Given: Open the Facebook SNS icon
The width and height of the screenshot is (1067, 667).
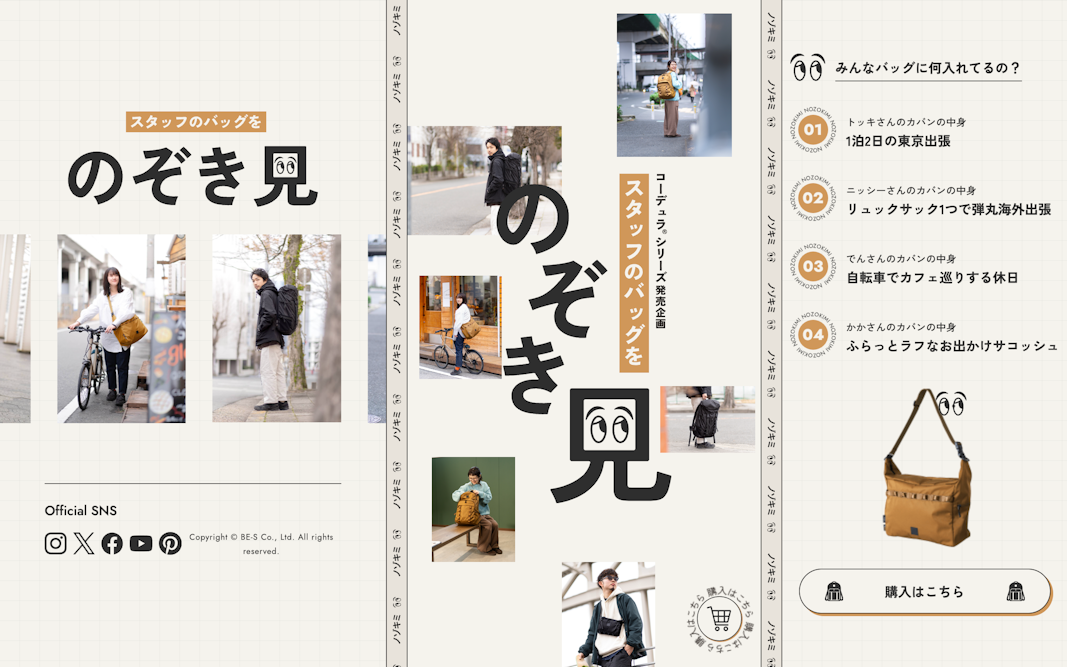Looking at the screenshot, I should point(112,543).
